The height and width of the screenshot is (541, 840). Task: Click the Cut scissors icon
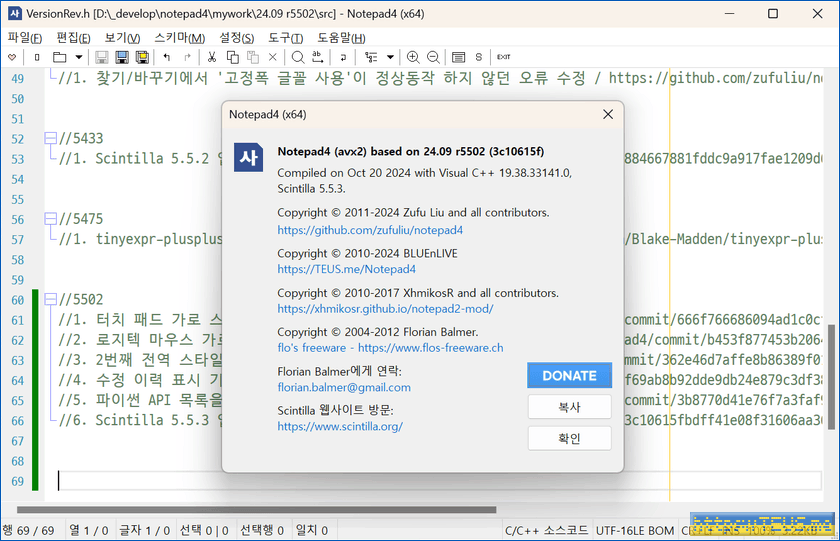coord(212,57)
